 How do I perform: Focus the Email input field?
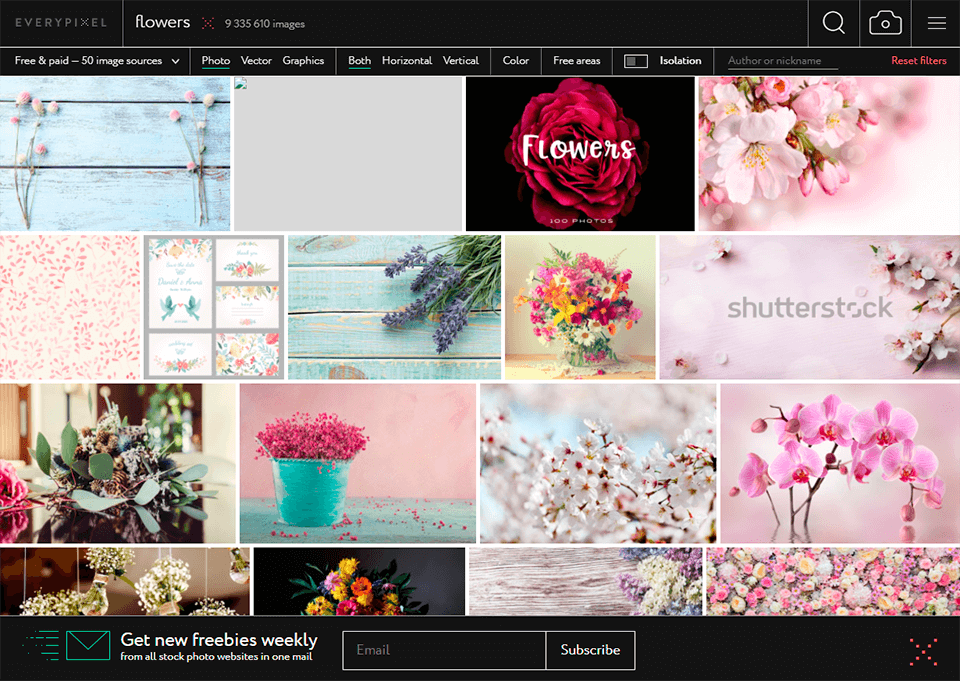444,650
